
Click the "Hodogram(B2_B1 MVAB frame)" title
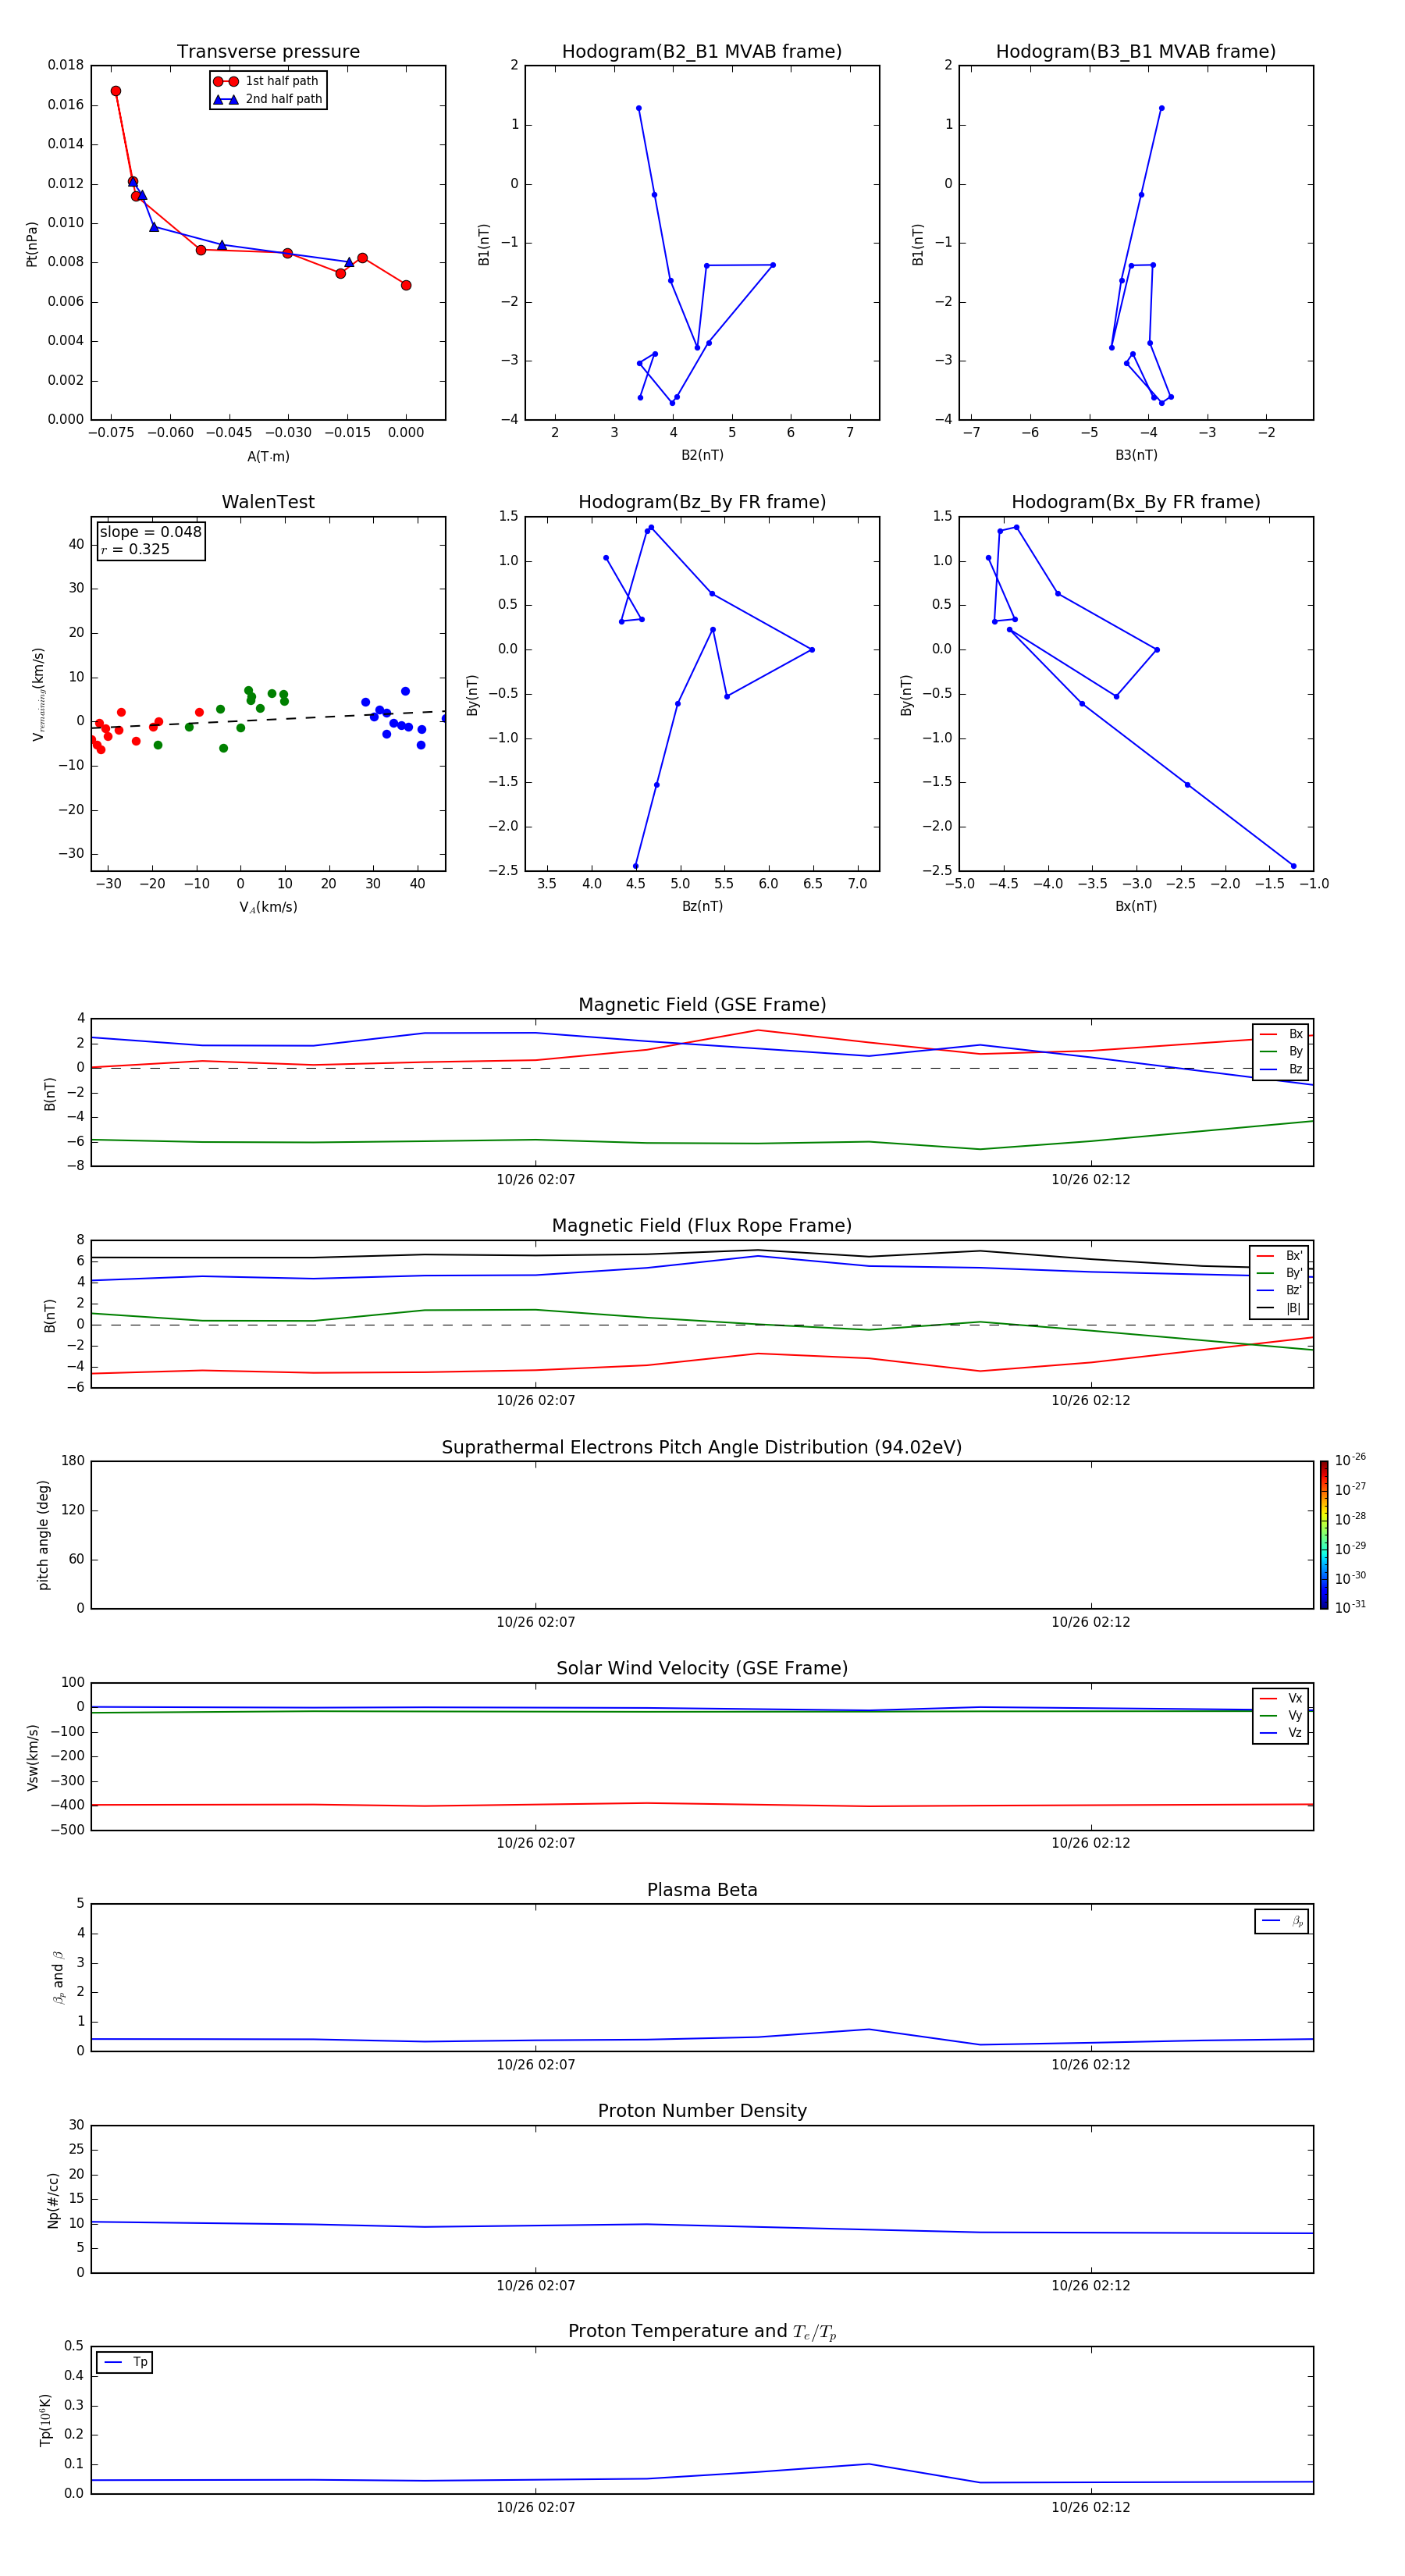pyautogui.click(x=702, y=52)
